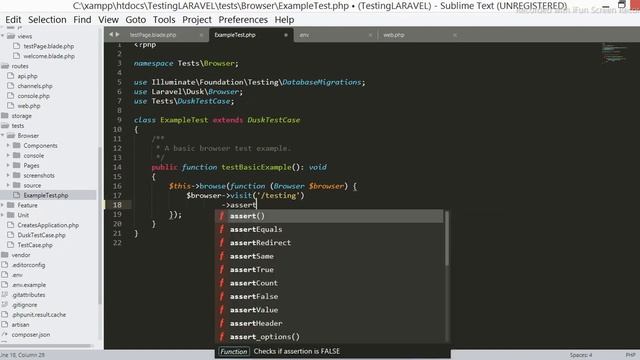The height and width of the screenshot is (360, 640).
Task: Expand the Components folder arrow
Action: click(8, 145)
